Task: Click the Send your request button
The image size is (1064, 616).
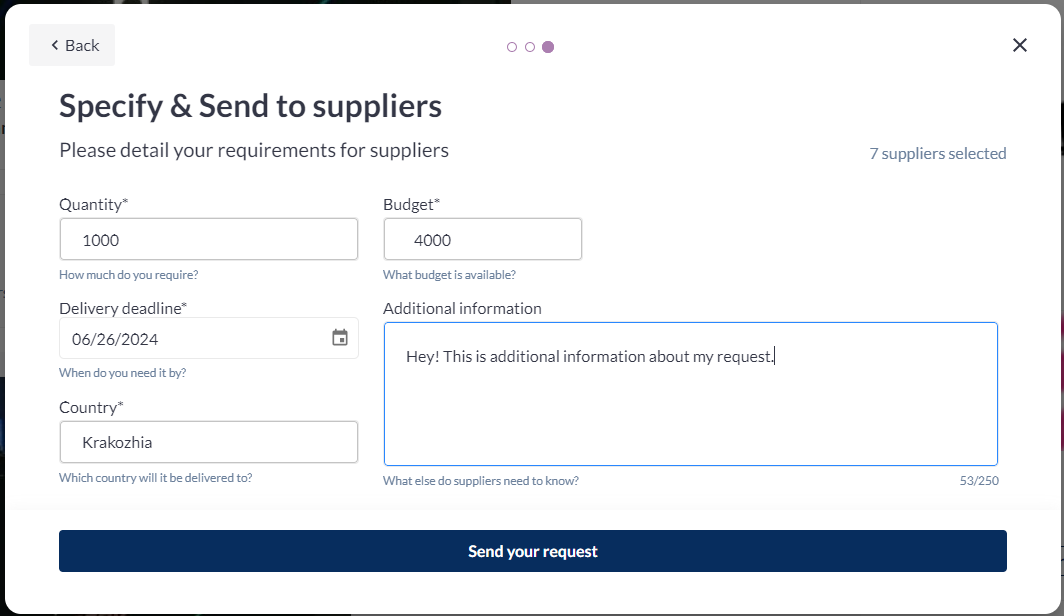Action: (532, 551)
